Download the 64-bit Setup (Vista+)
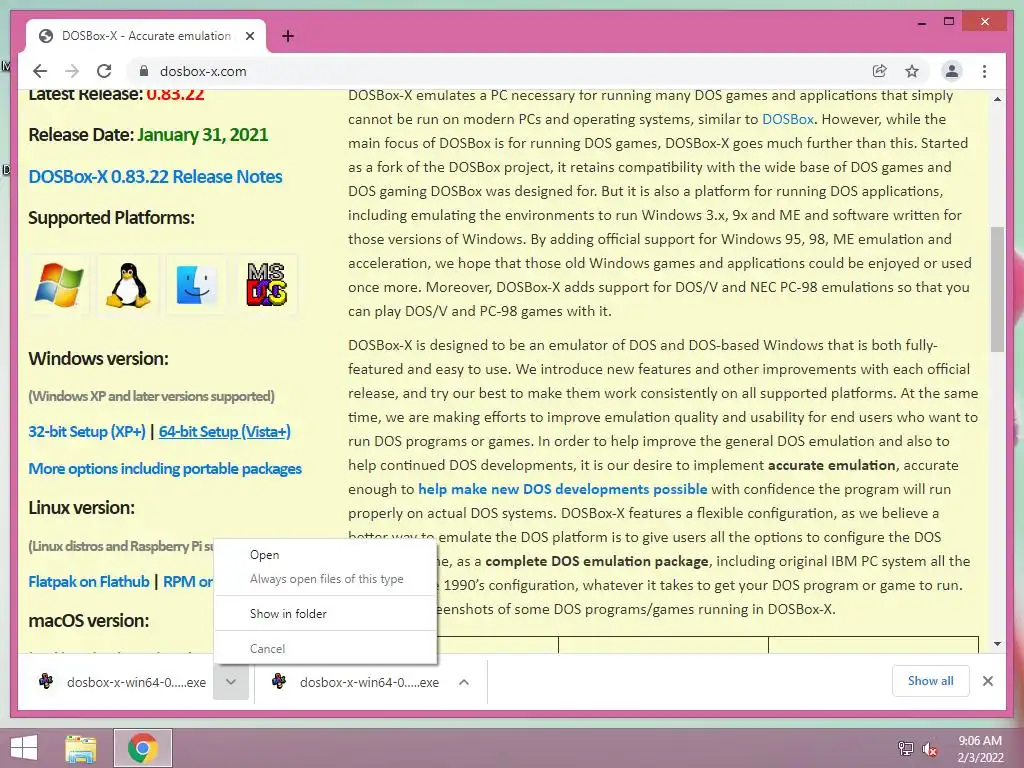The image size is (1024, 768). 225,432
